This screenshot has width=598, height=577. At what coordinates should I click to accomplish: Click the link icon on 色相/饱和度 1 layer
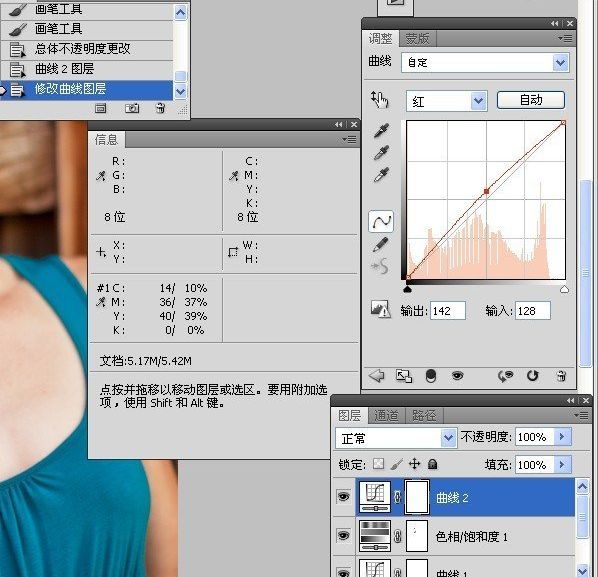click(x=397, y=536)
